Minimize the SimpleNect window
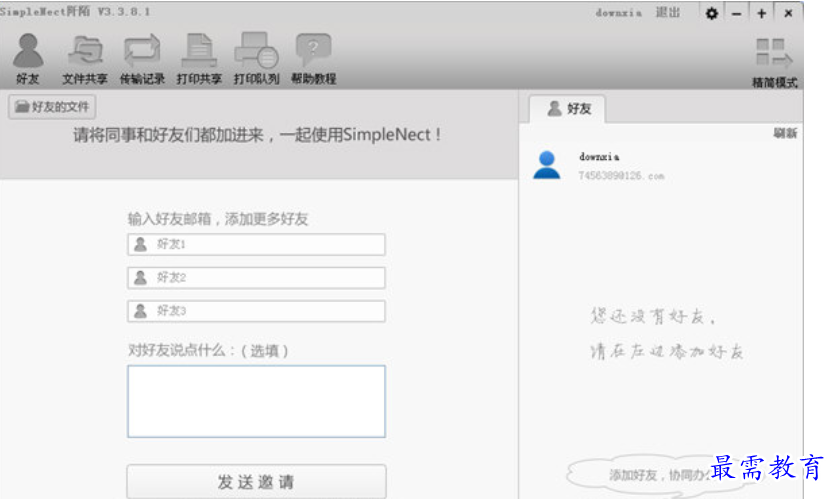Screen dimensions: 832x499 pyautogui.click(x=736, y=14)
